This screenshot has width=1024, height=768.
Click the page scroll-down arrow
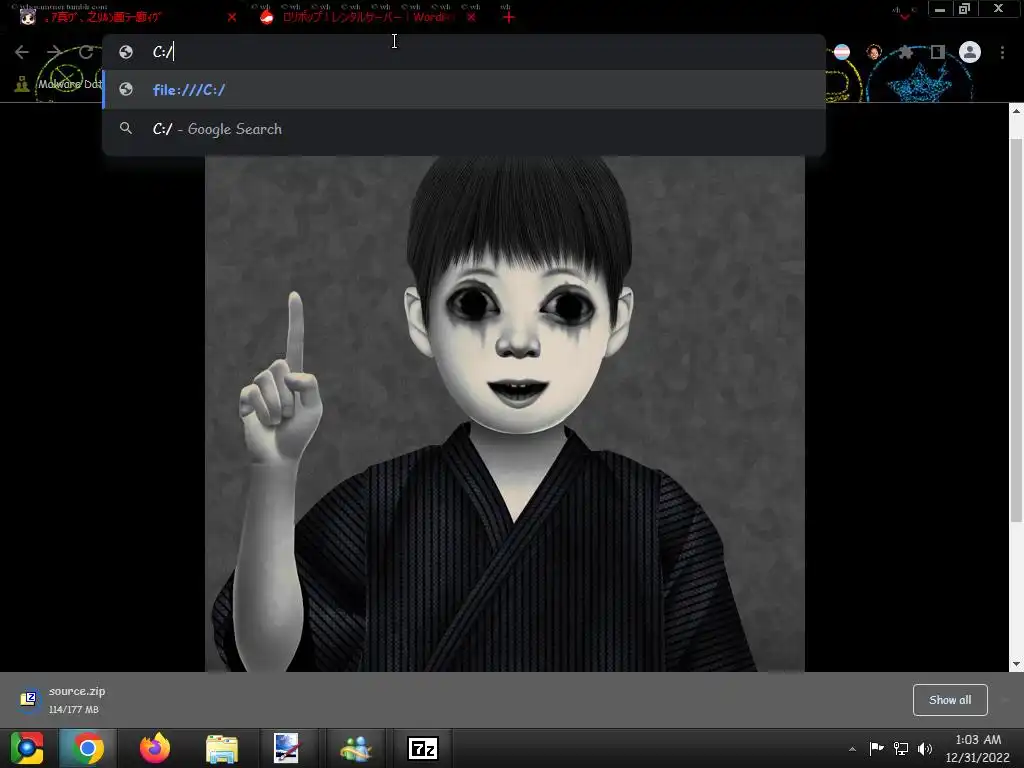(x=1016, y=664)
